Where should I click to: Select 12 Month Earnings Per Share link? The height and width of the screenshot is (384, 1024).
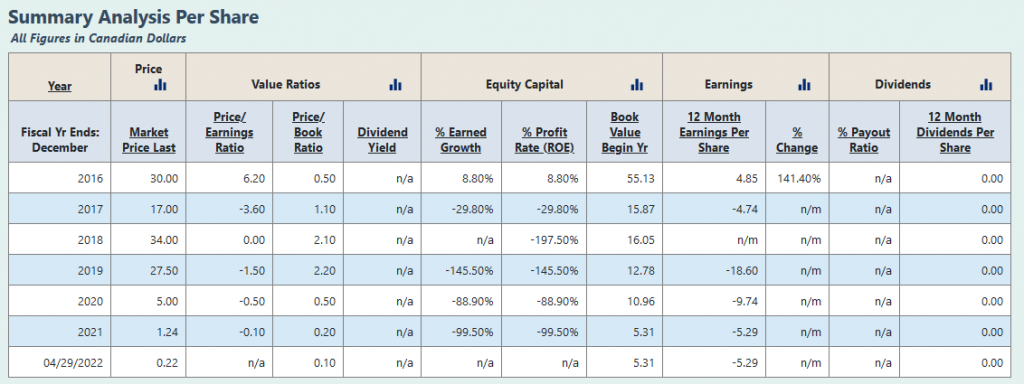coord(714,132)
